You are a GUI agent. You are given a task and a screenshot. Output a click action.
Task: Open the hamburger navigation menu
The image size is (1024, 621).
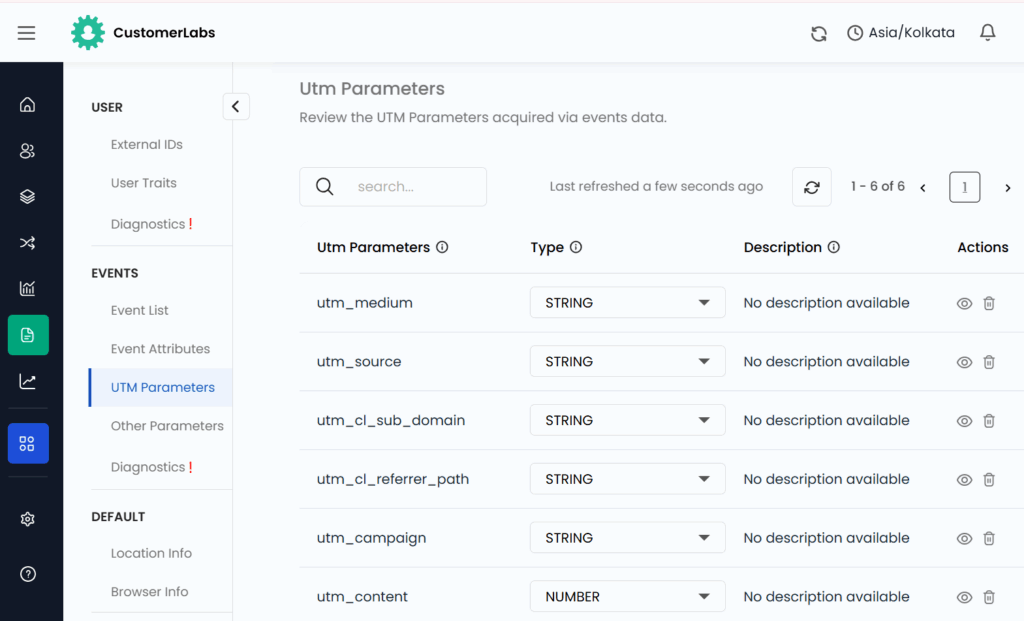(x=26, y=32)
